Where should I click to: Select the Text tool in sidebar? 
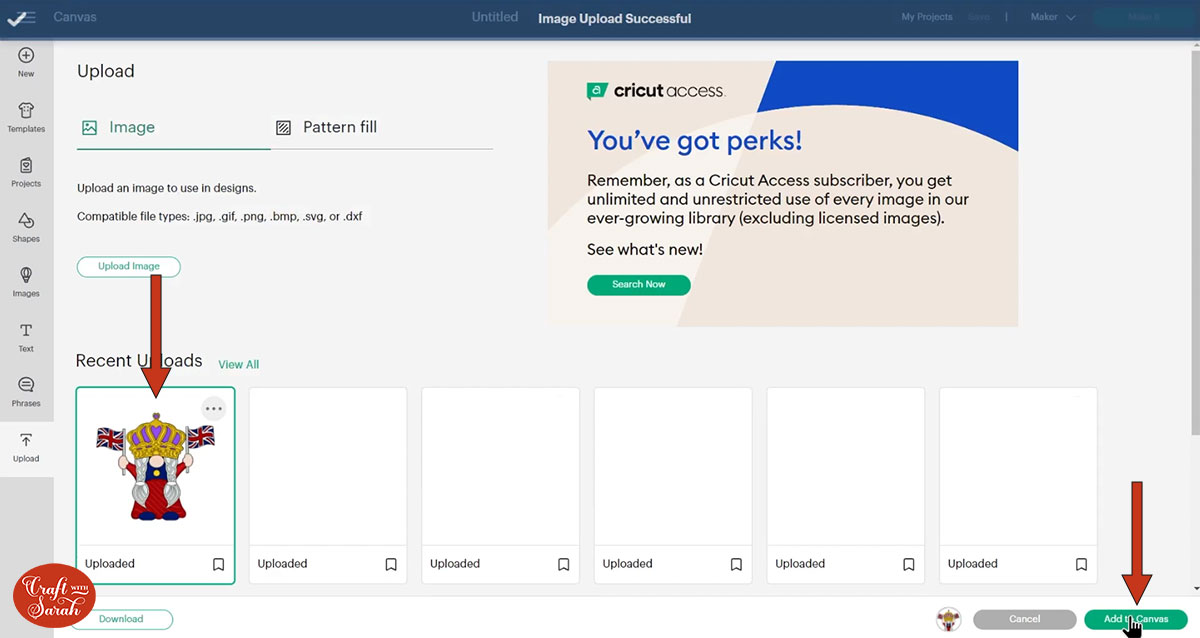[x=26, y=337]
